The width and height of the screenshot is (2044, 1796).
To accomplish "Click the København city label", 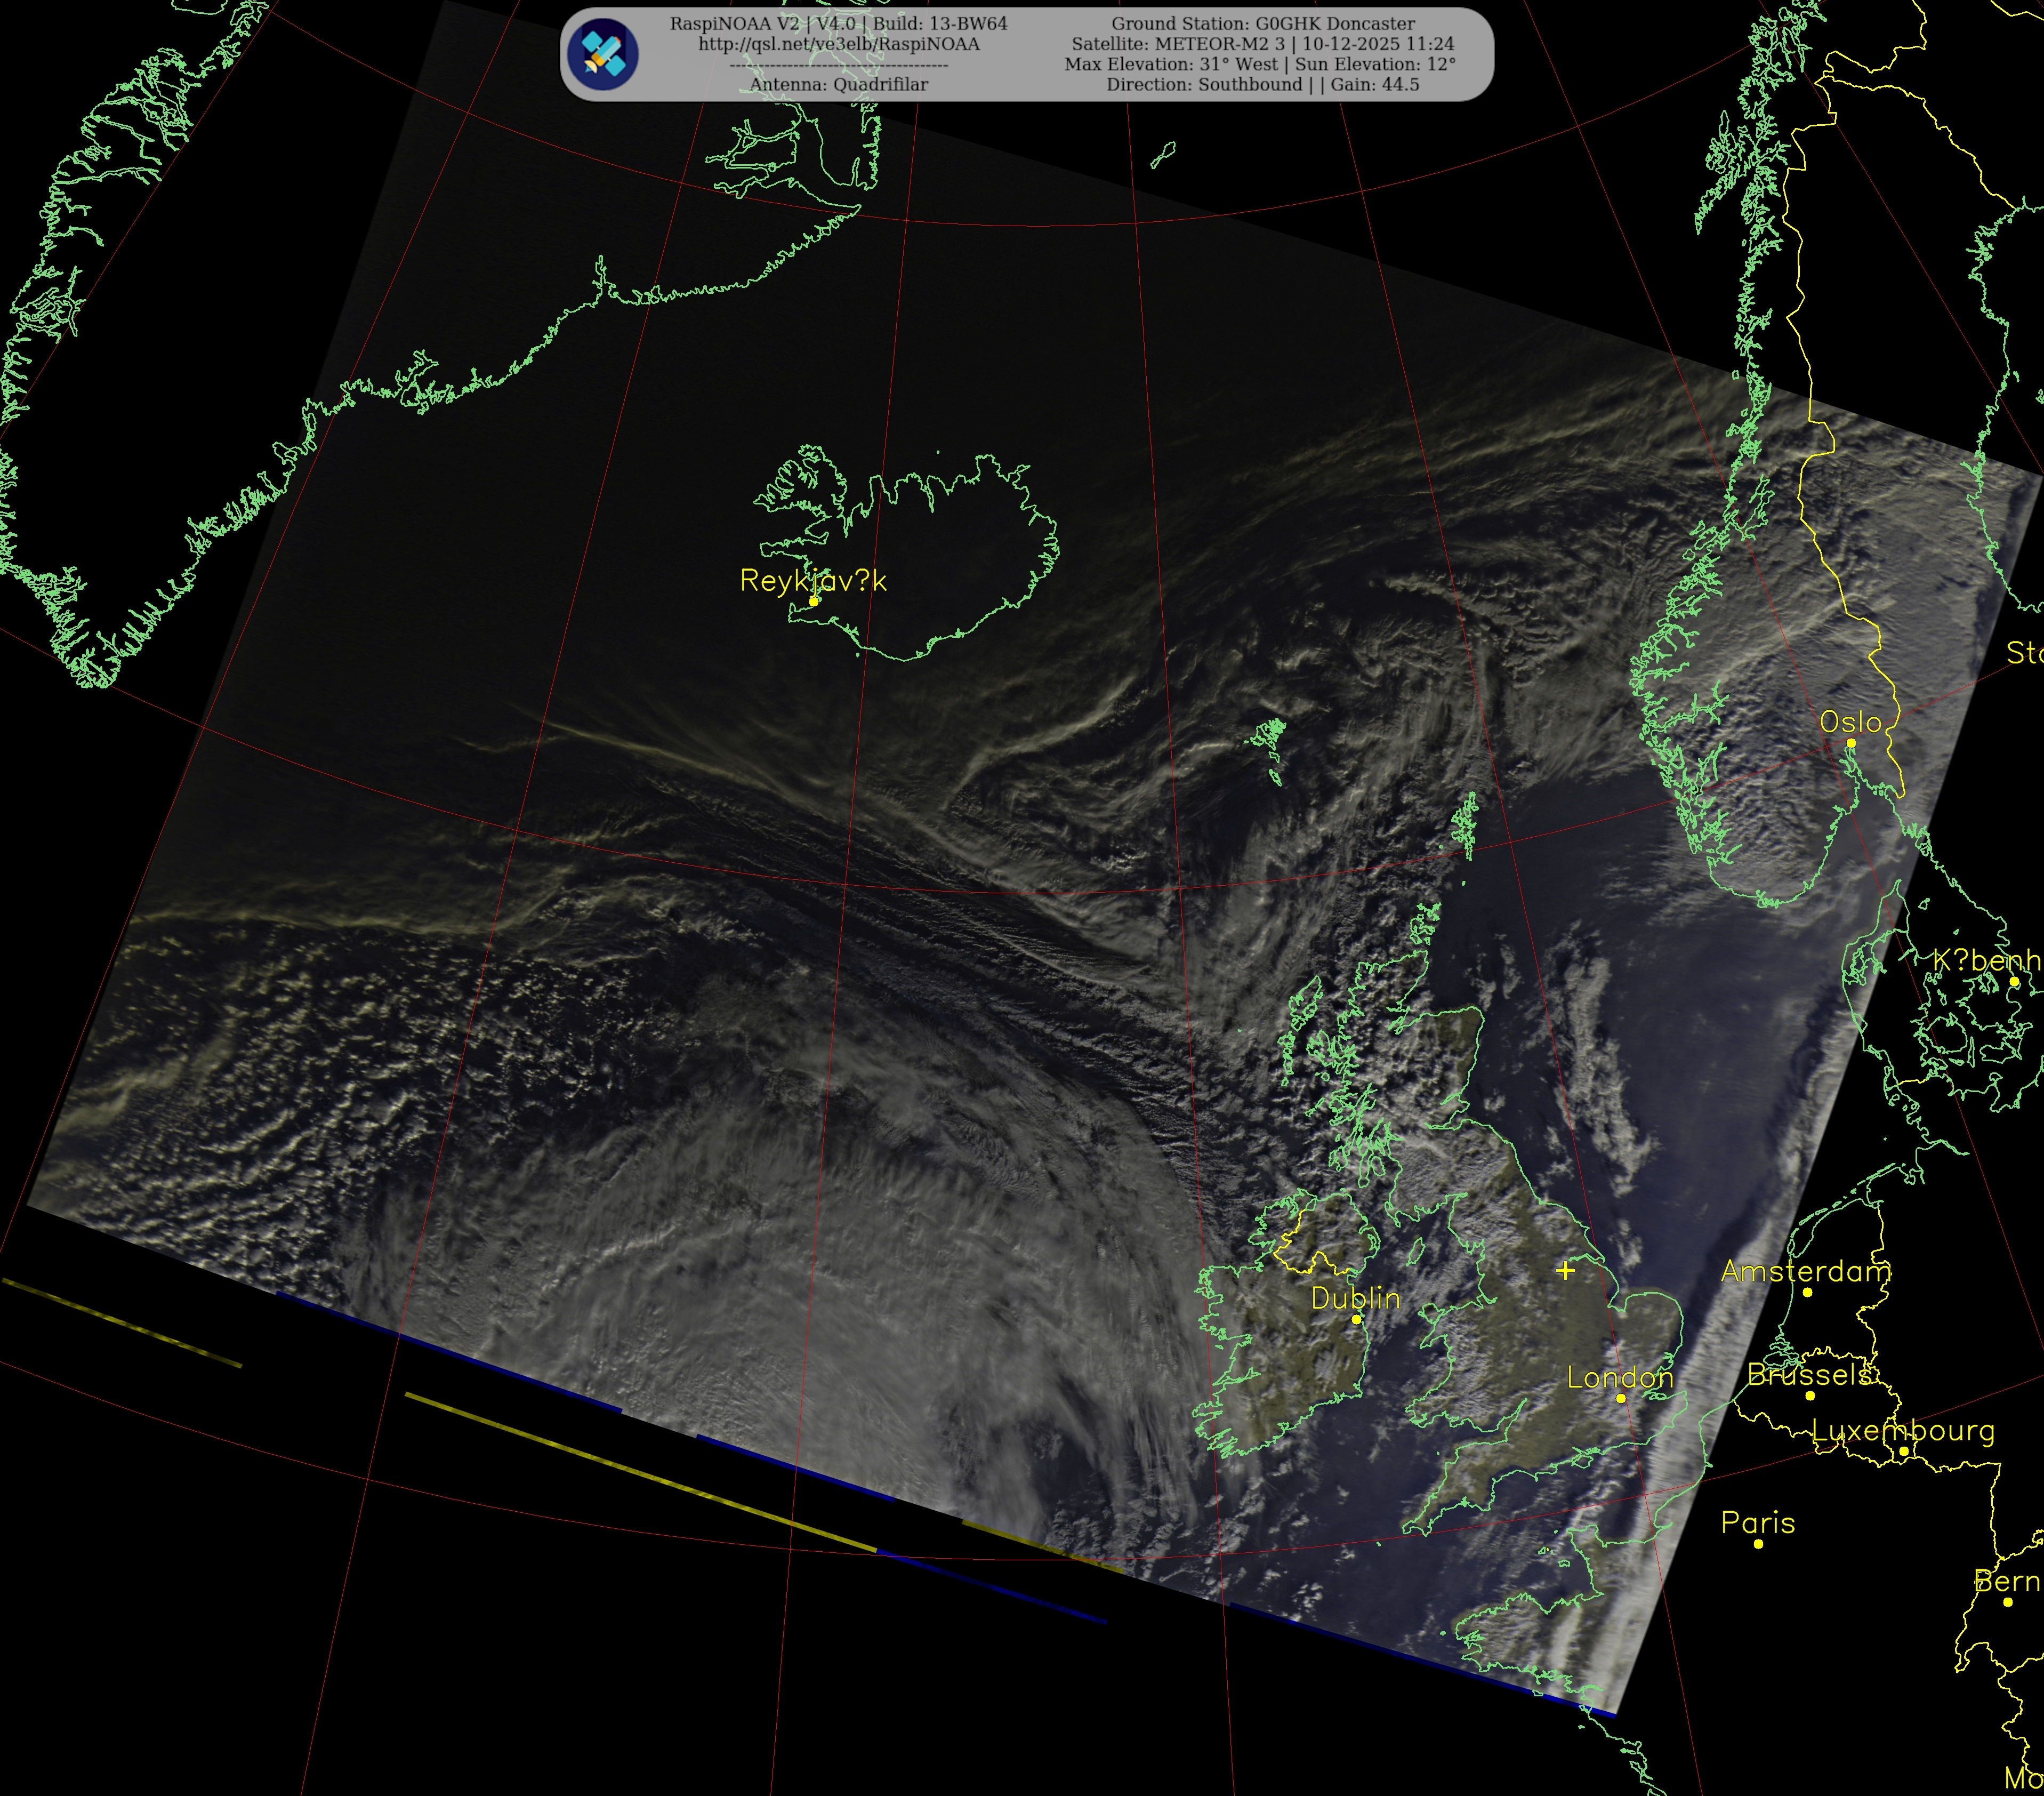I will (x=1986, y=961).
